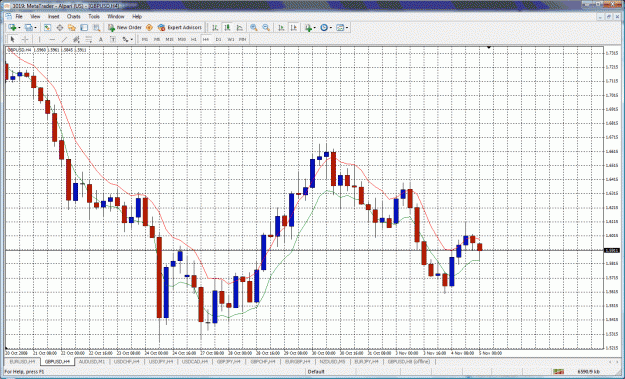Select the Crosshair tool
Screen dimensions: 625x379
(x=25, y=39)
